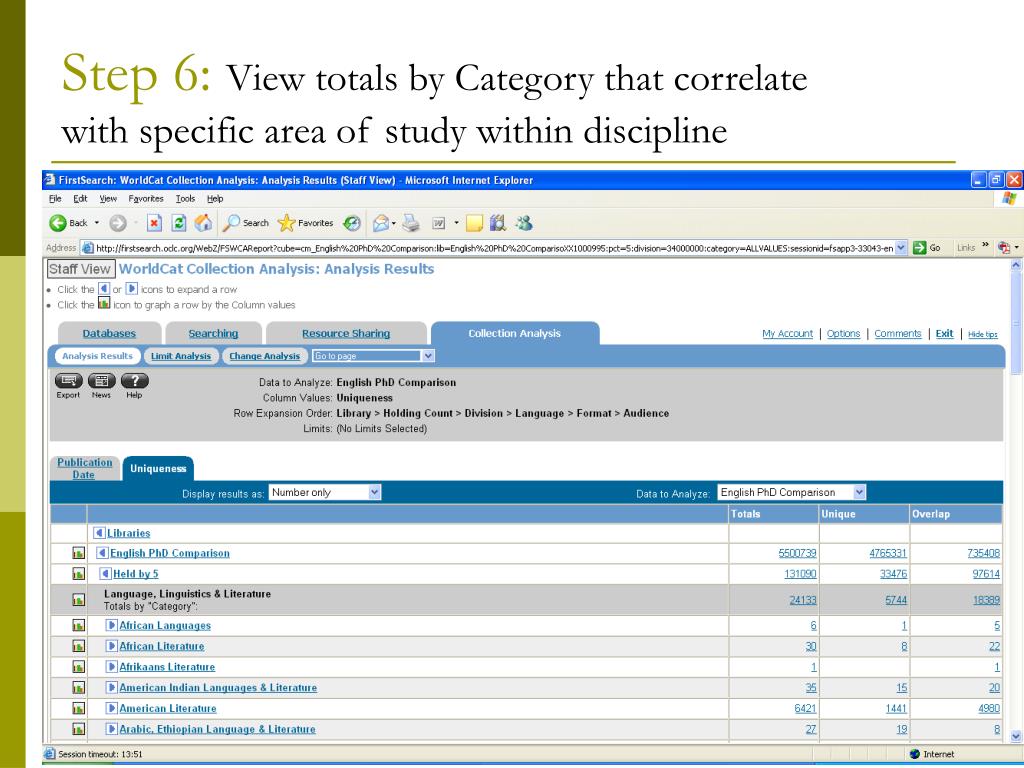This screenshot has width=1024, height=768.
Task: Open the Tools menu
Action: 185,199
